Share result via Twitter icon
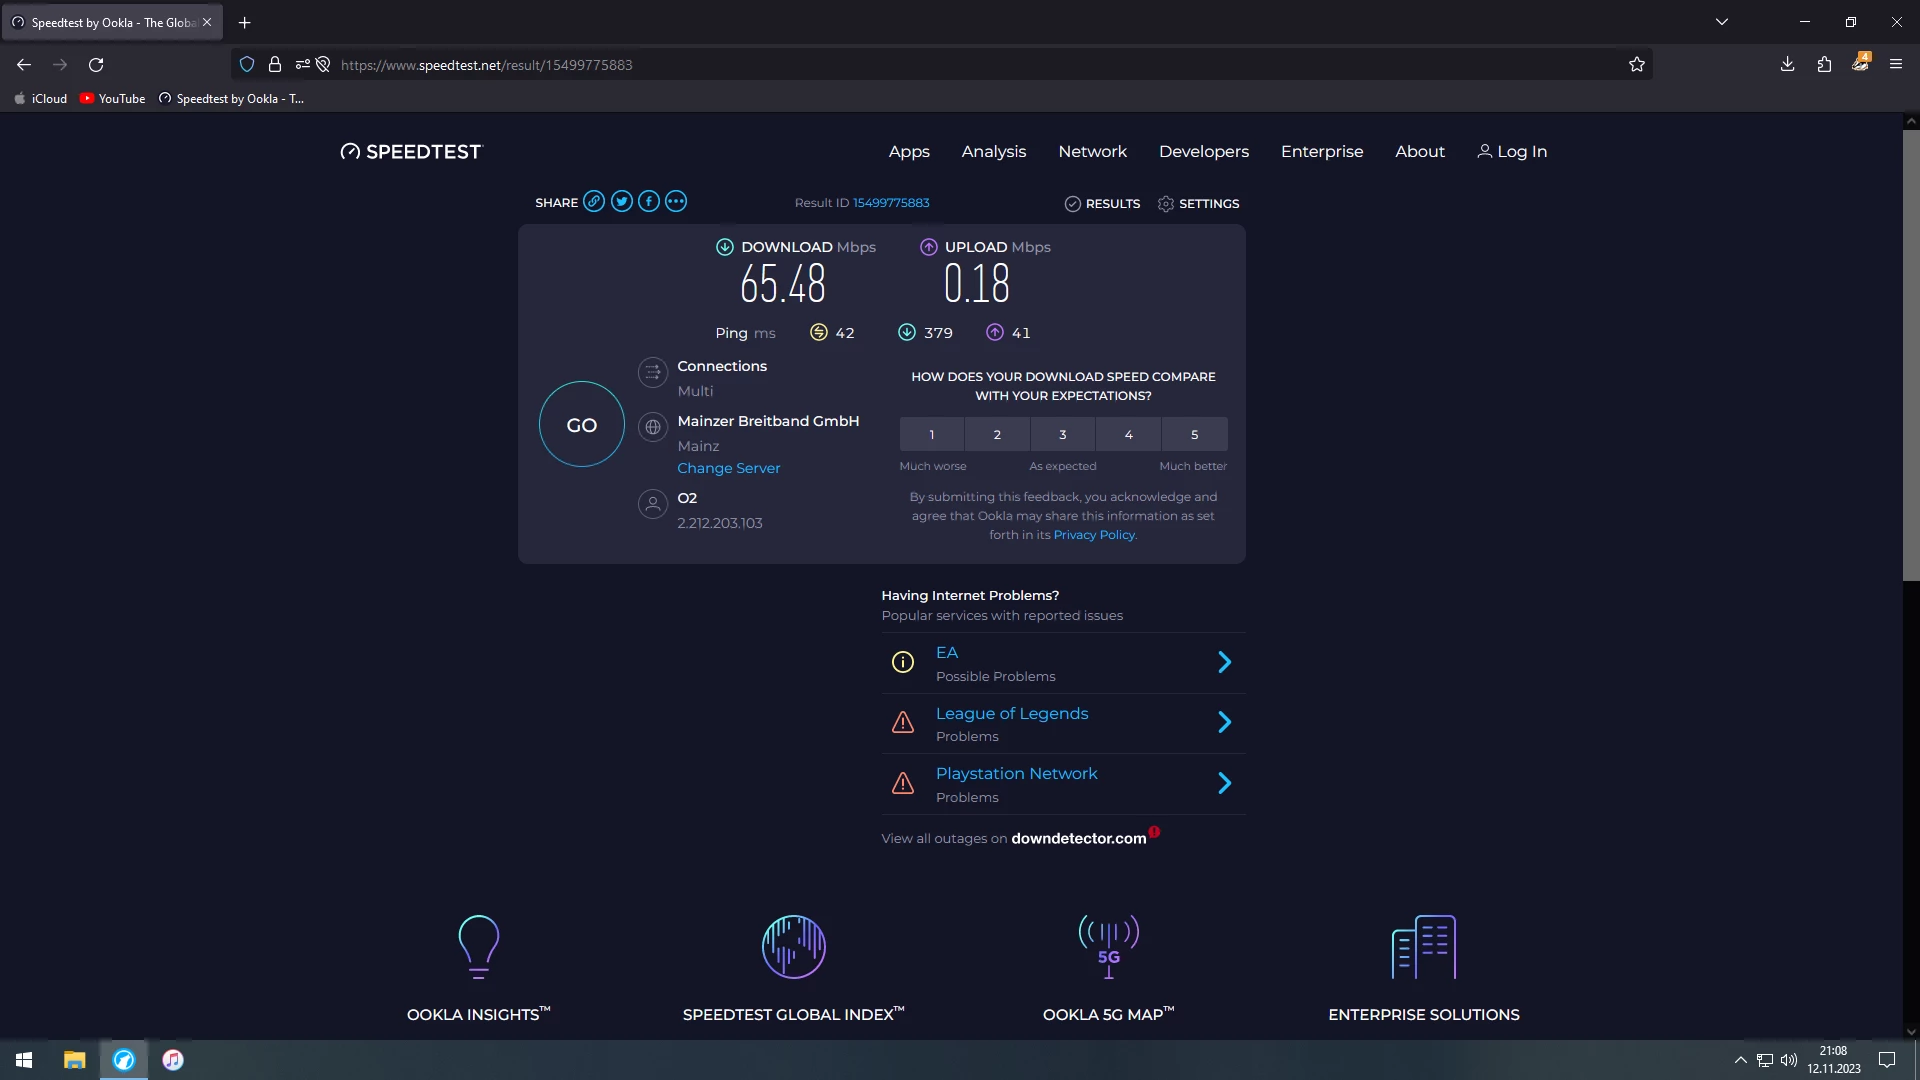1920x1080 pixels. pyautogui.click(x=622, y=201)
